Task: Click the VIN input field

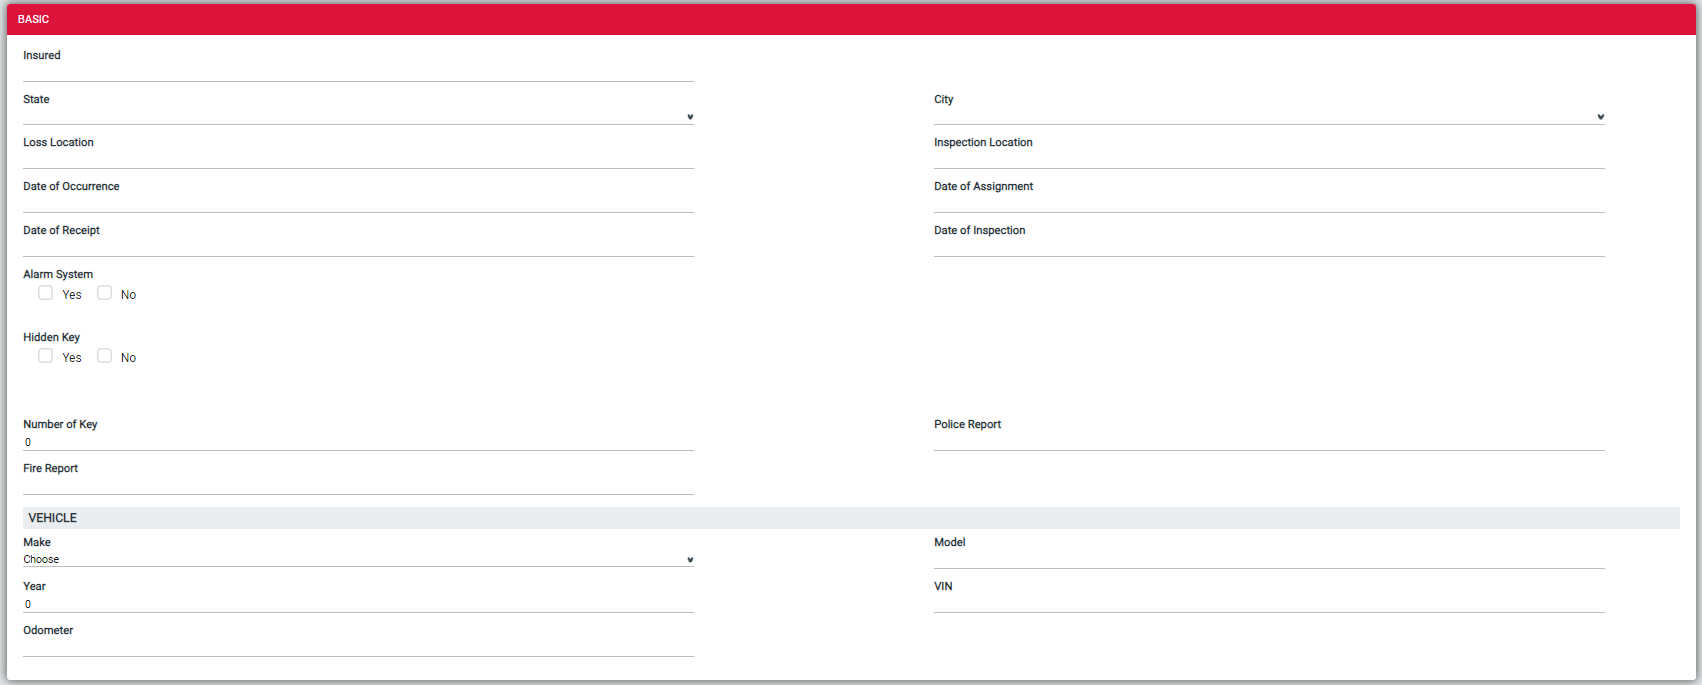Action: (1269, 604)
